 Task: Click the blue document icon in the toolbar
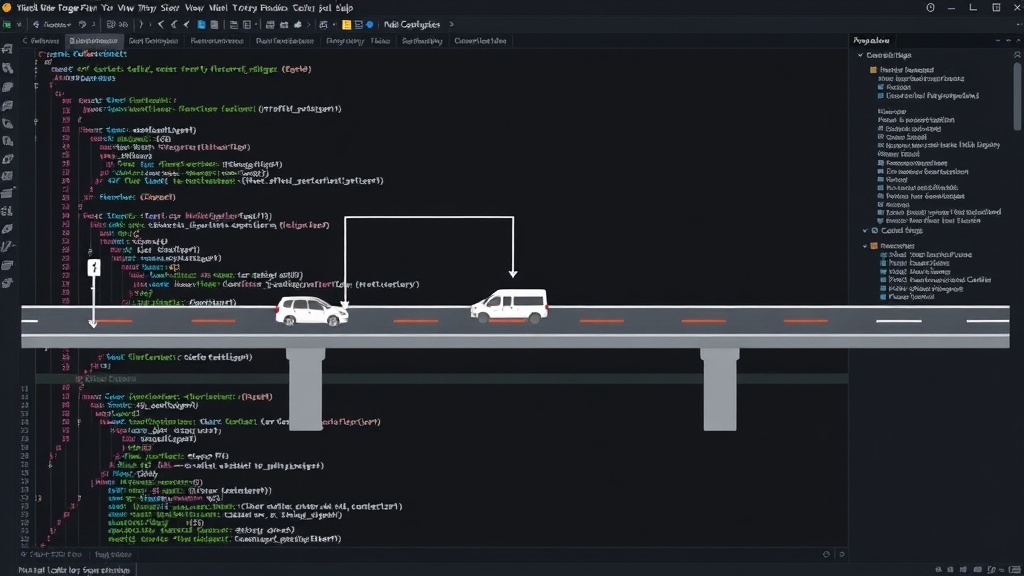pos(201,25)
